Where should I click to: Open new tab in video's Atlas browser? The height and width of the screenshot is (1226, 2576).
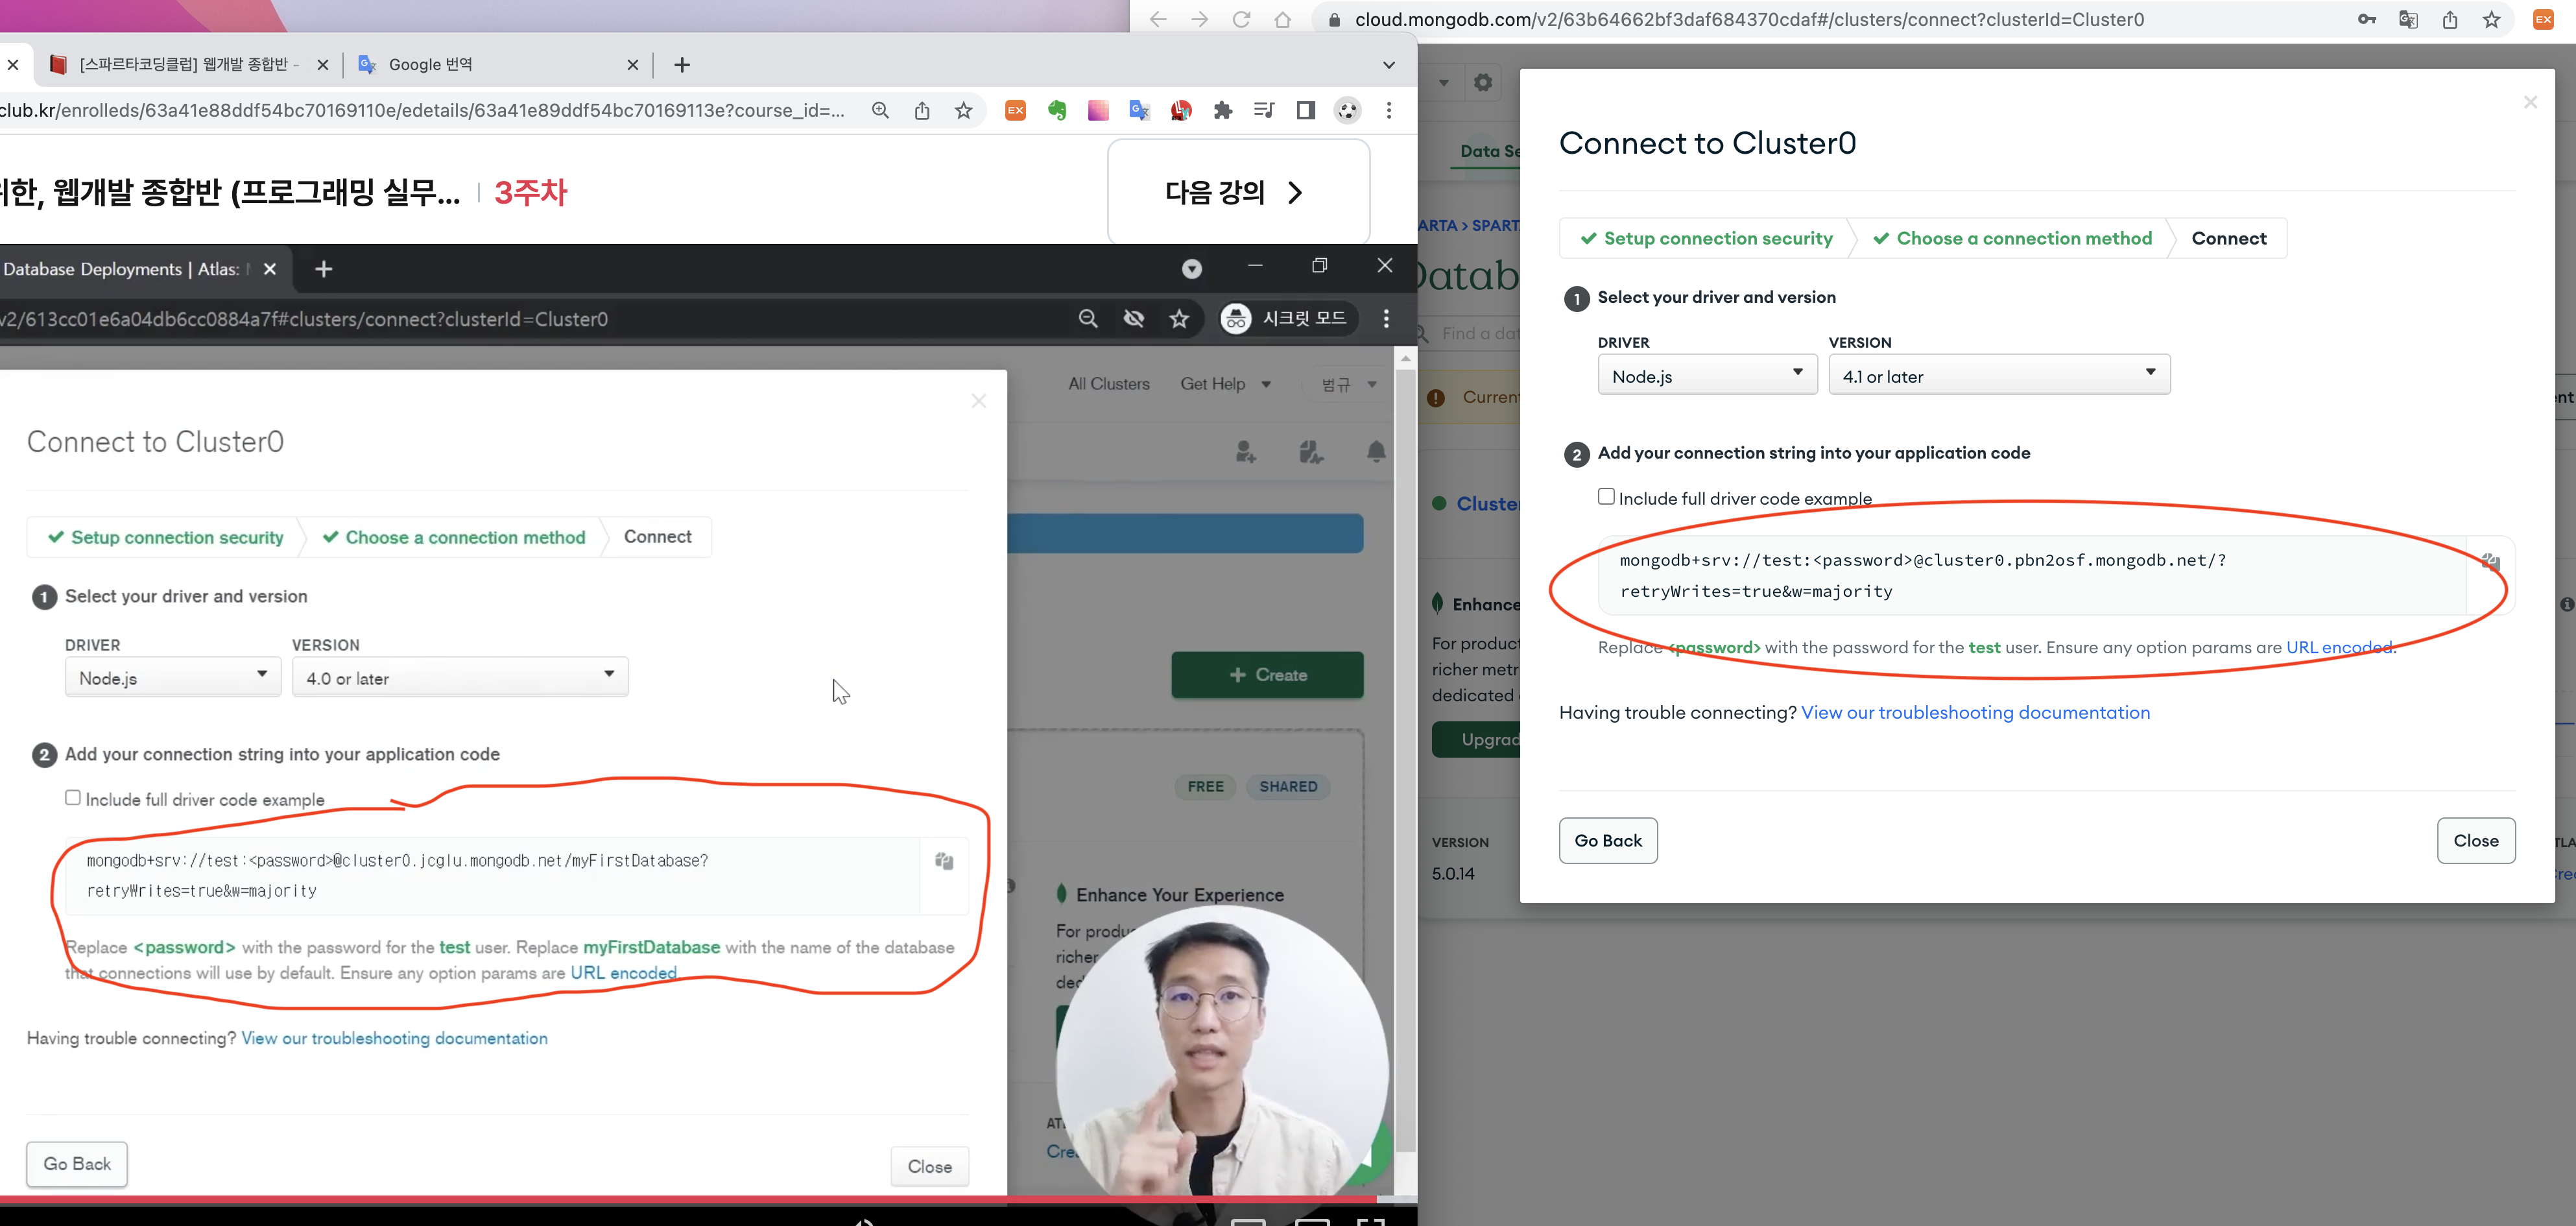click(323, 268)
